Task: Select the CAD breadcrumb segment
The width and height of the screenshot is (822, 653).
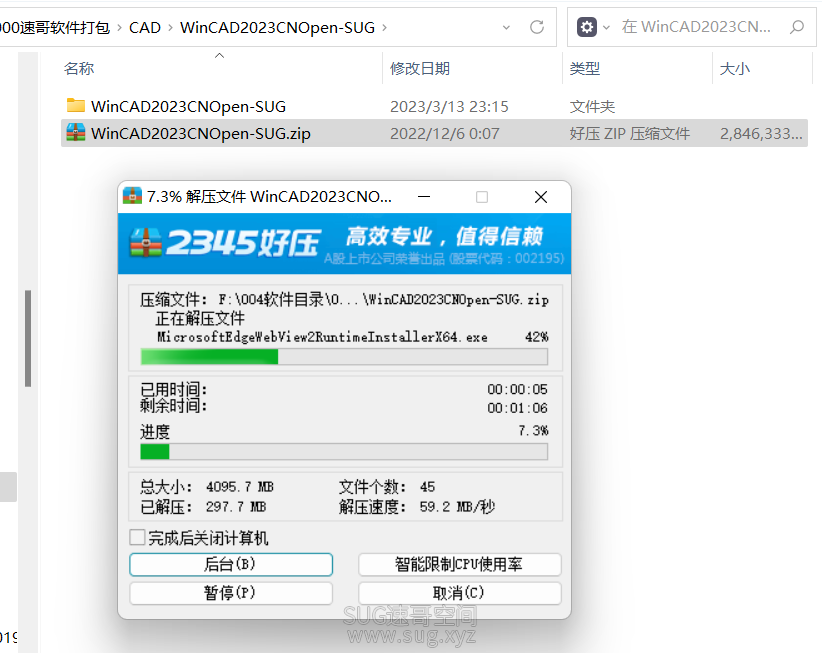Action: (145, 27)
